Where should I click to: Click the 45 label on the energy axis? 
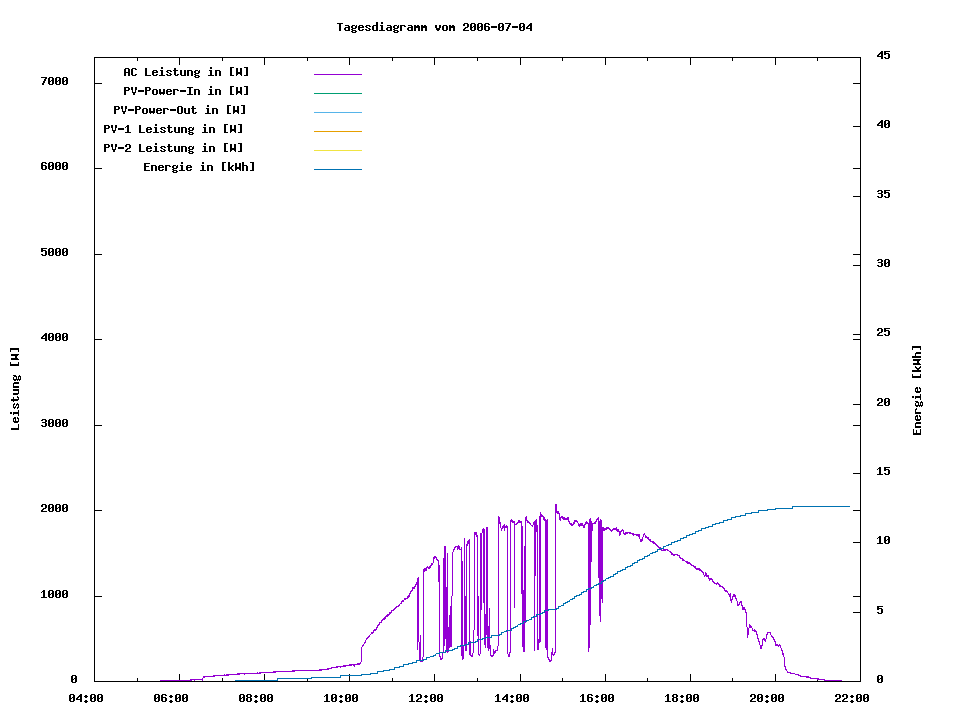pos(883,55)
